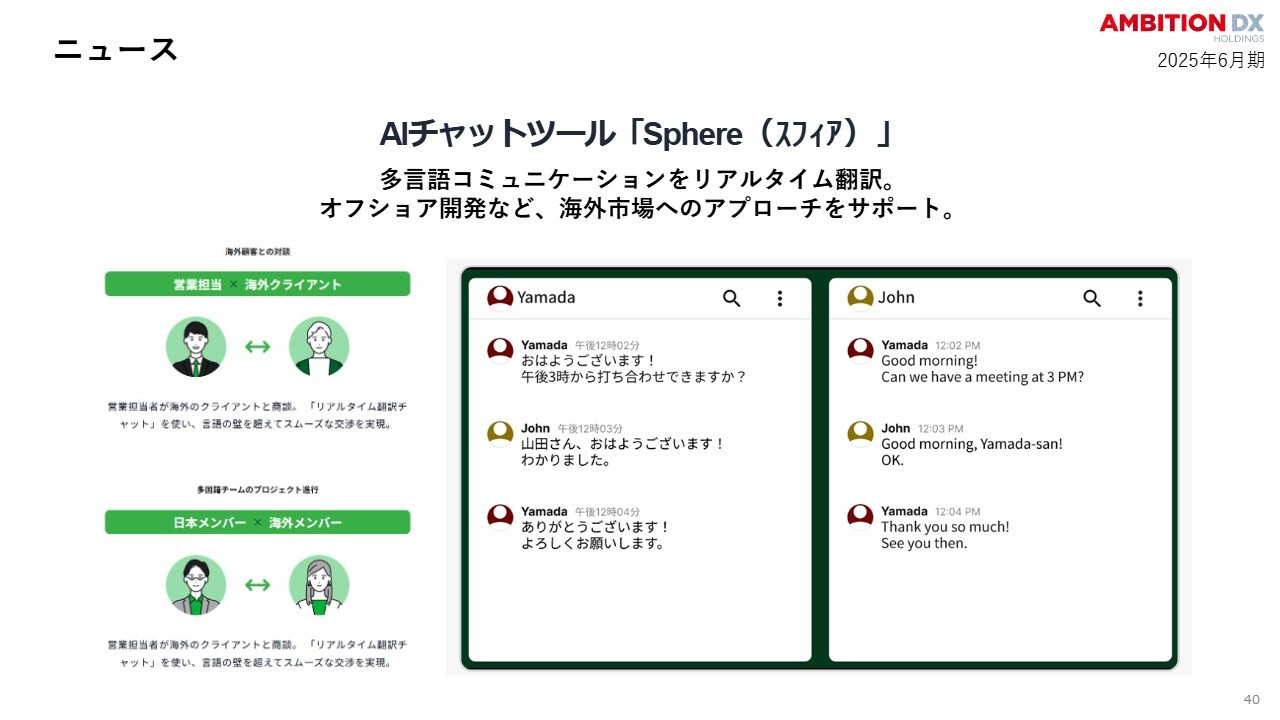Select the female overseas member illustration
The height and width of the screenshot is (720, 1280).
[319, 585]
